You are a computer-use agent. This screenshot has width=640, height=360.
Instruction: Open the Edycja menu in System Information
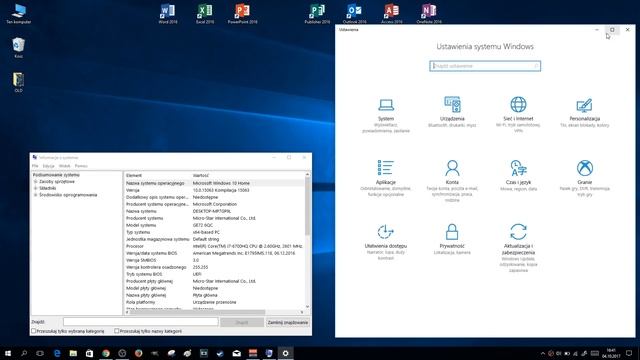point(49,166)
